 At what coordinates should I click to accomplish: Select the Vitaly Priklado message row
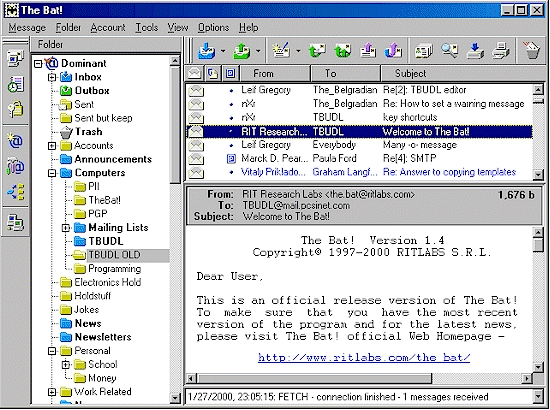359,172
